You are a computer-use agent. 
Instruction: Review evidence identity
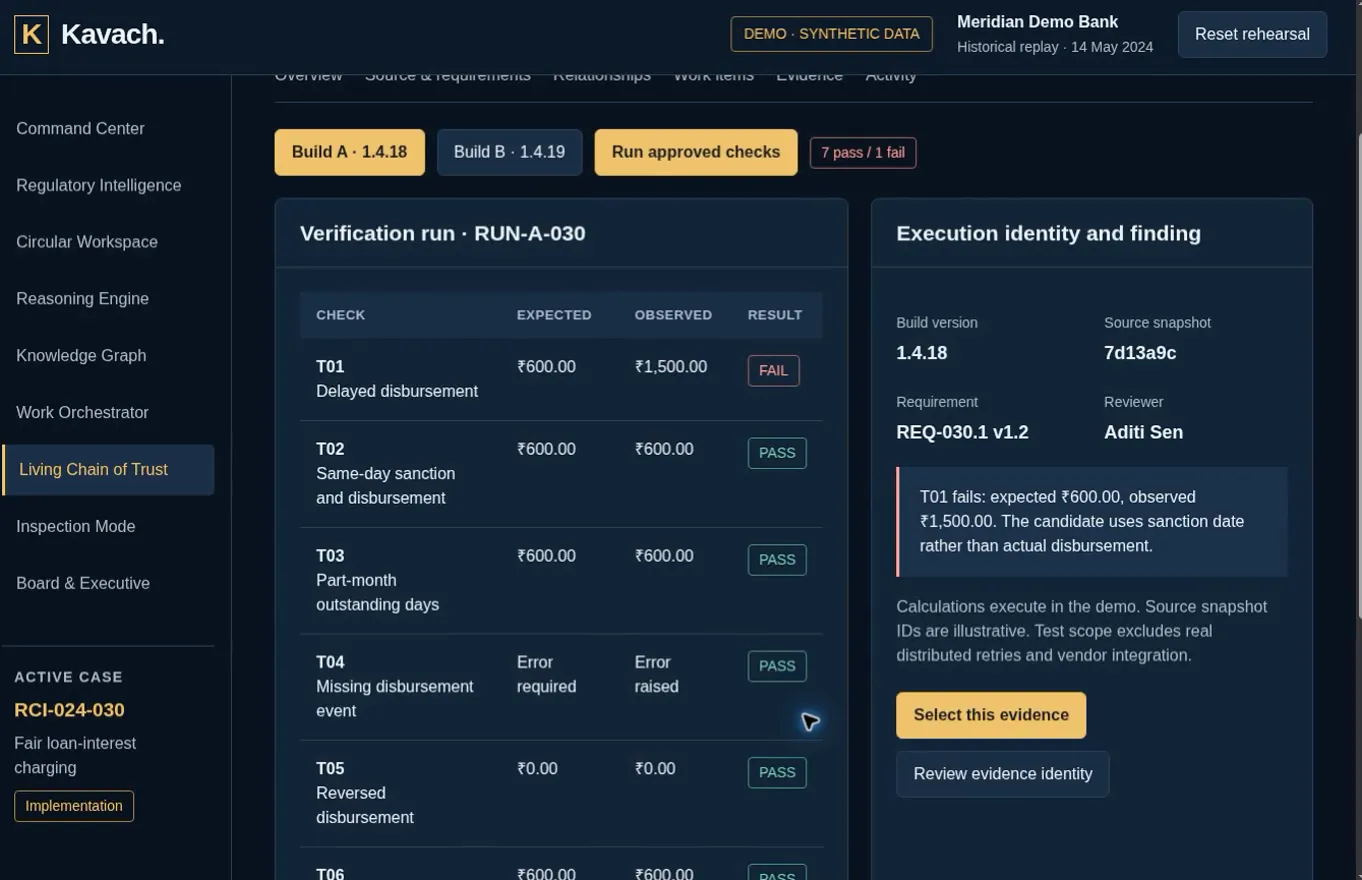[x=1003, y=774]
